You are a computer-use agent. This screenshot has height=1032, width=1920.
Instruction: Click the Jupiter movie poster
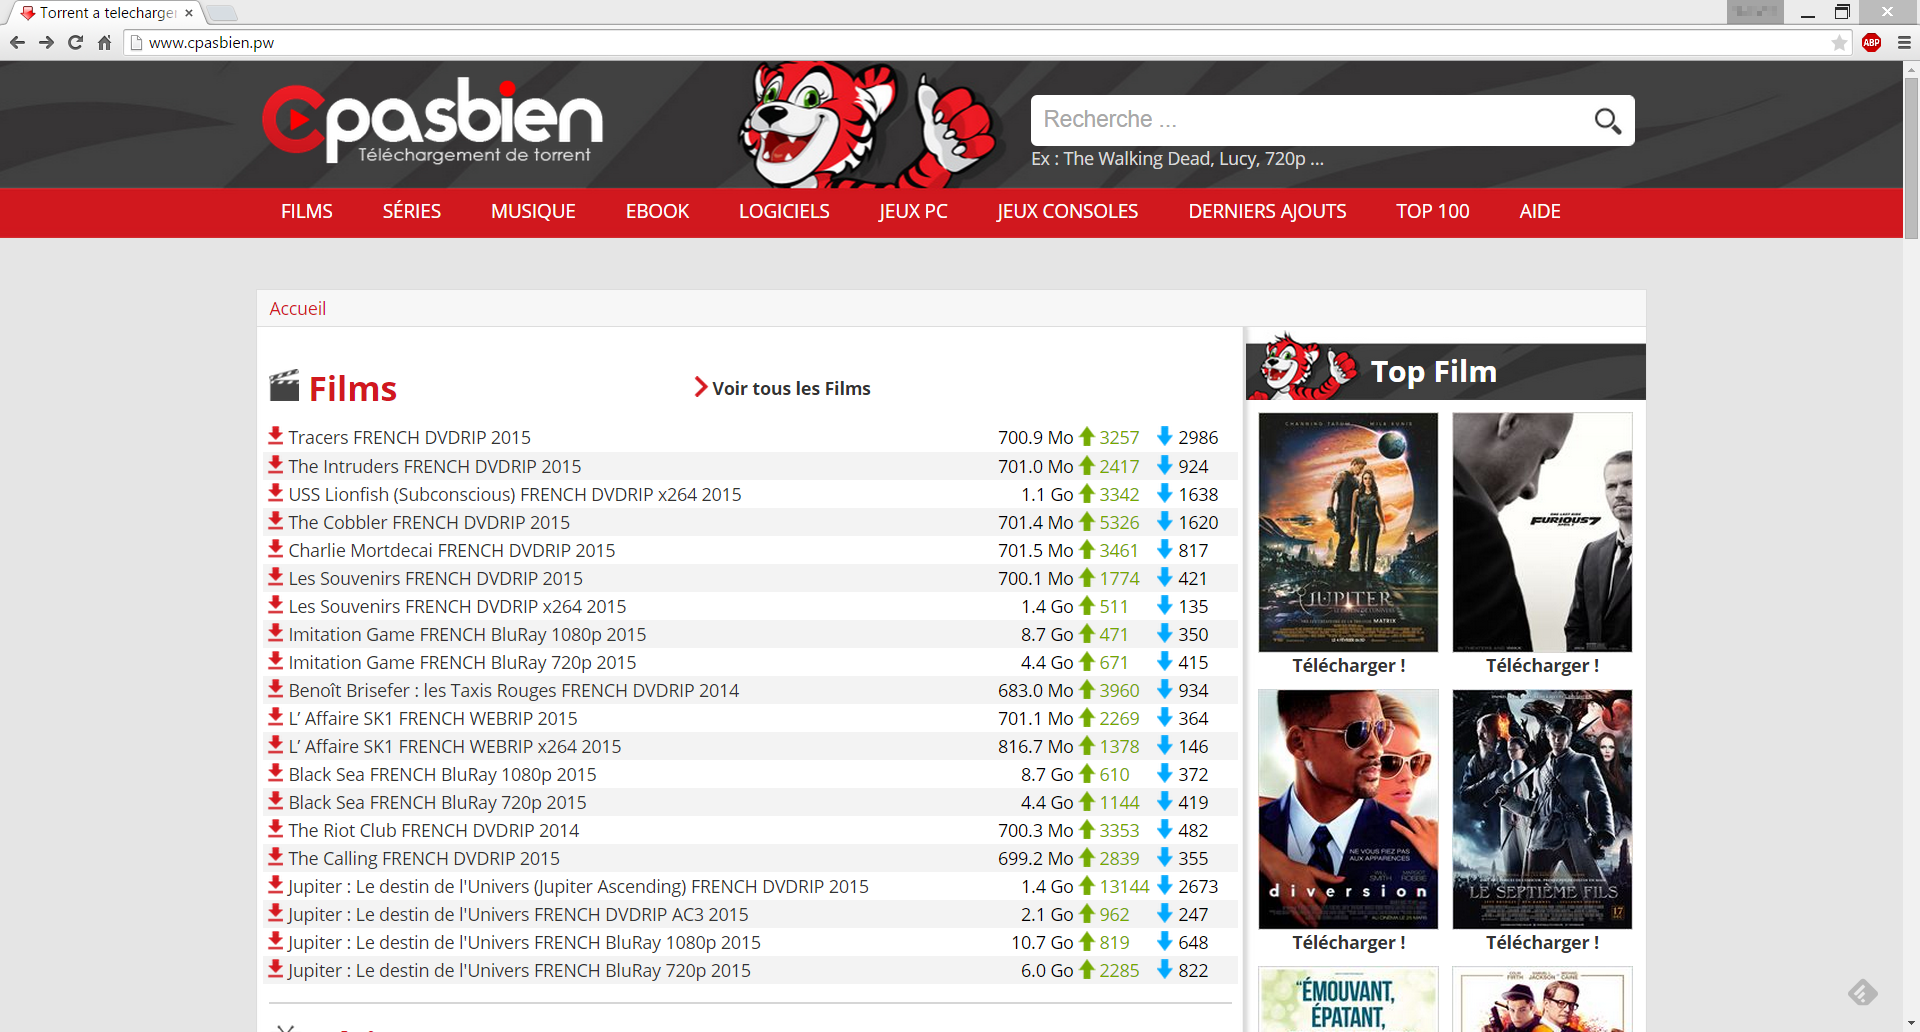coord(1348,532)
